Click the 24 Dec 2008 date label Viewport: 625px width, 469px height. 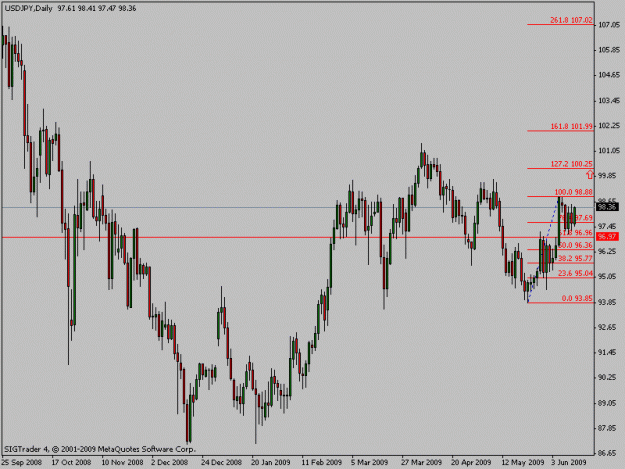coord(222,462)
